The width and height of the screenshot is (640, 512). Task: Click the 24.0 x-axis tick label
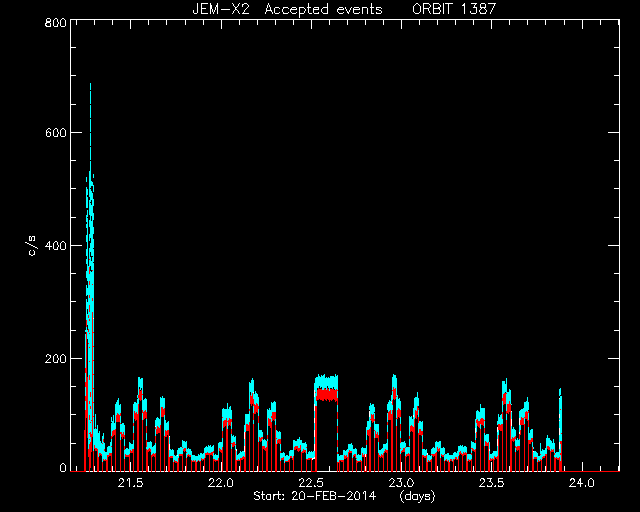582,483
